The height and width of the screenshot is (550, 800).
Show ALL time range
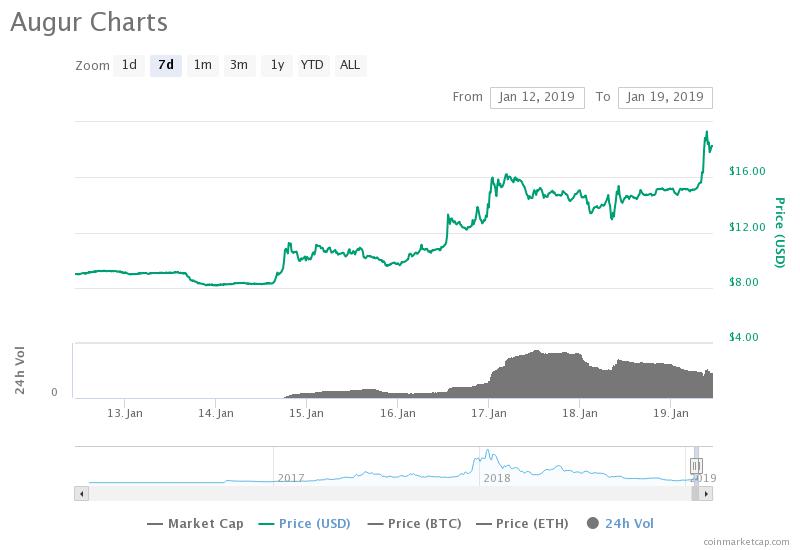[x=350, y=65]
